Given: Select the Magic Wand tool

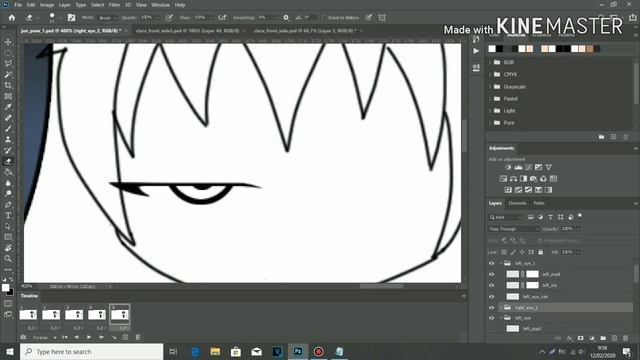Looking at the screenshot, I should pyautogui.click(x=8, y=75).
